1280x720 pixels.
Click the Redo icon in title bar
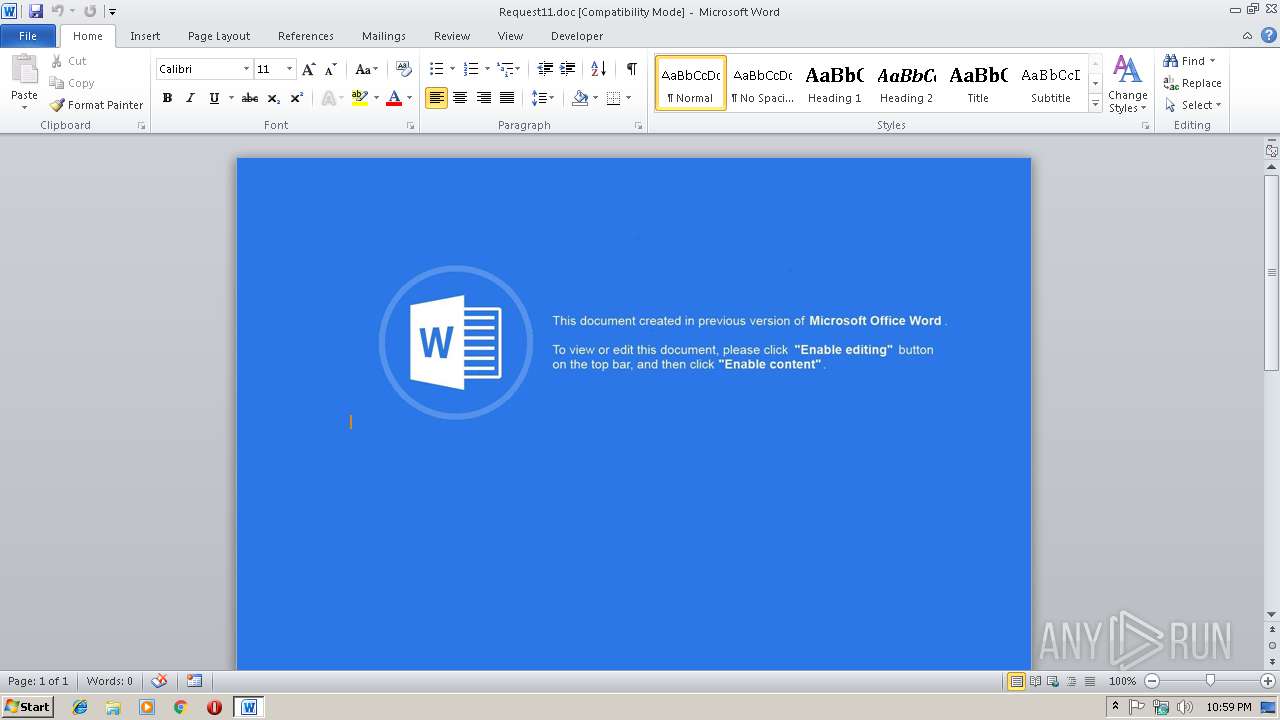(x=90, y=11)
